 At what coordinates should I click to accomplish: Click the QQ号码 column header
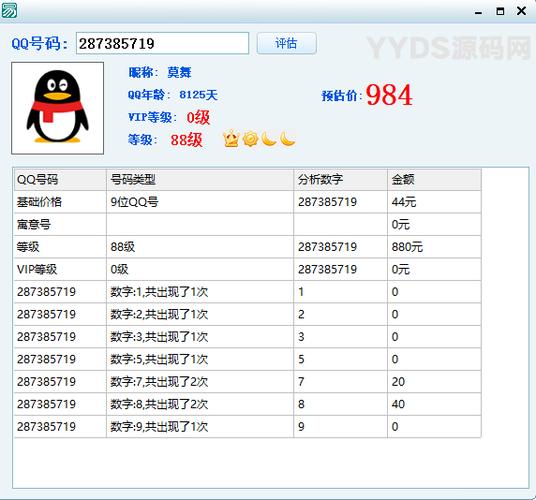tap(60, 179)
